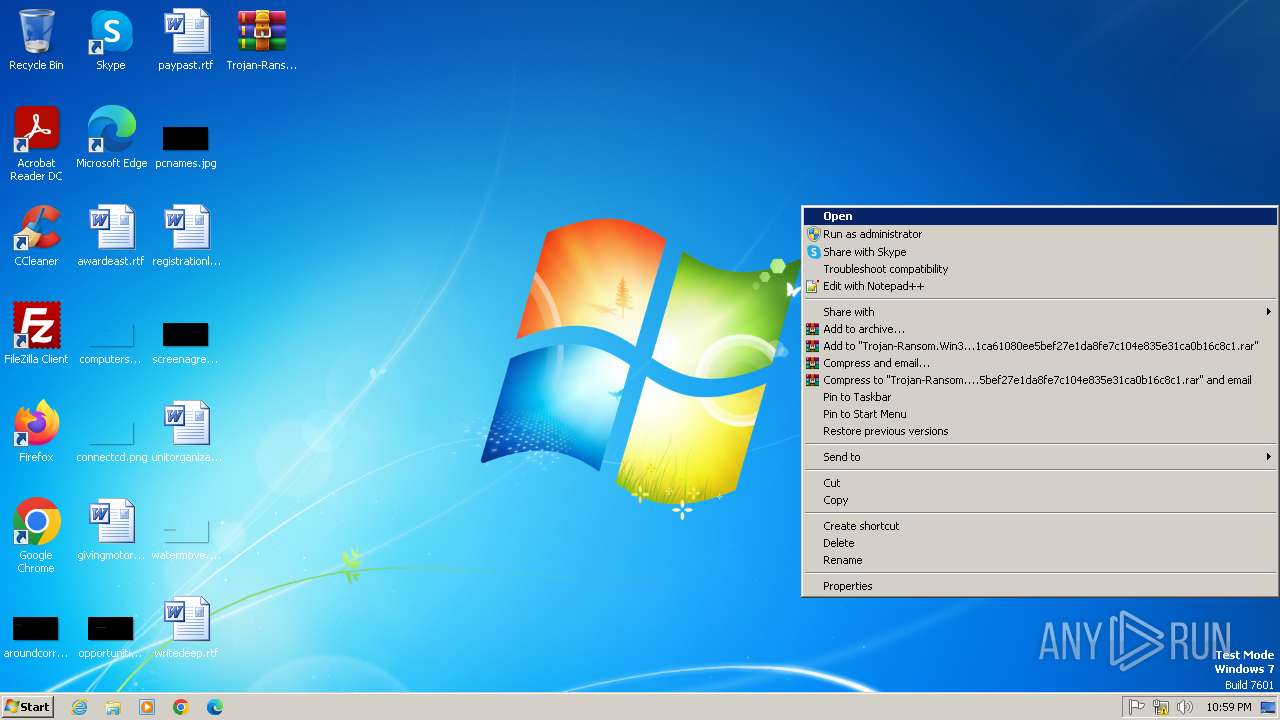Open Internet Explorer from the taskbar
1280x720 pixels.
pos(79,707)
